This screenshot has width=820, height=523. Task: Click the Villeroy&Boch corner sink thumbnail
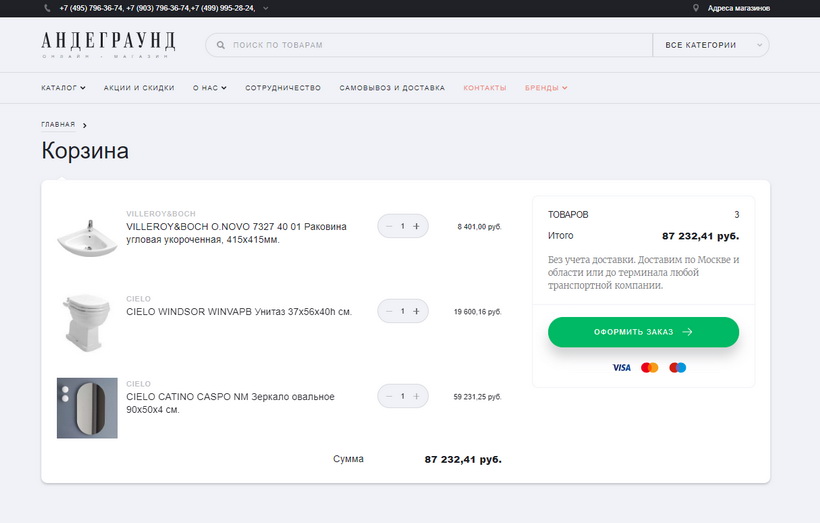pyautogui.click(x=87, y=238)
